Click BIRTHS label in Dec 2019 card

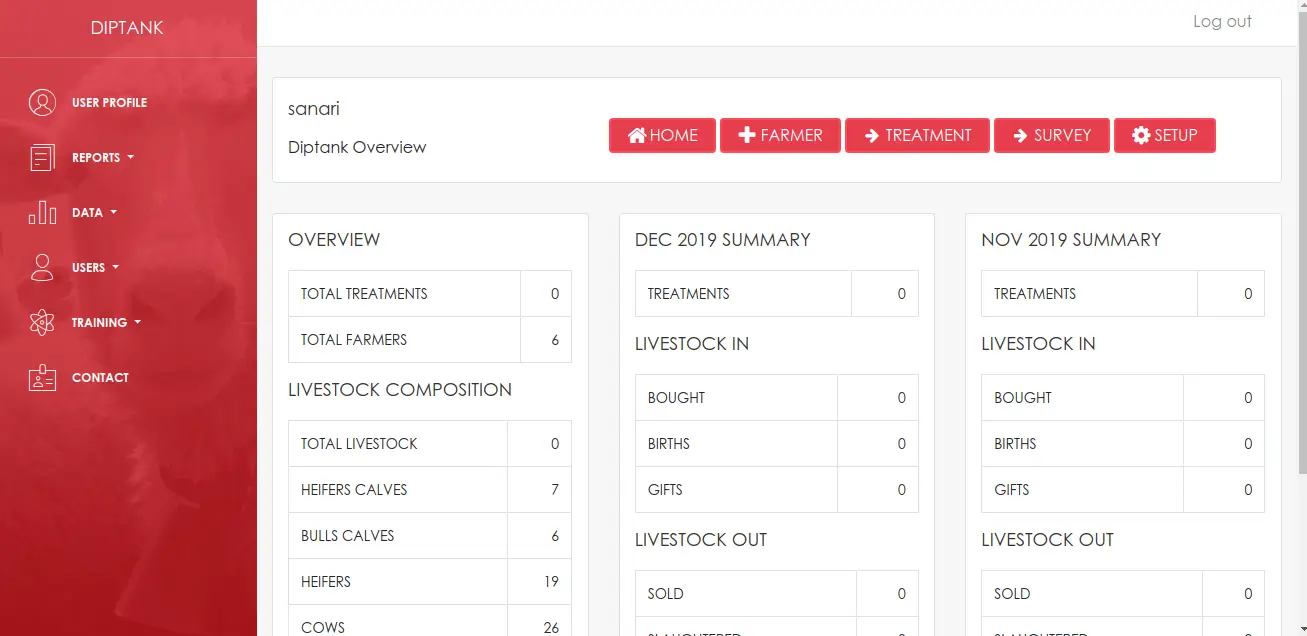(x=669, y=444)
